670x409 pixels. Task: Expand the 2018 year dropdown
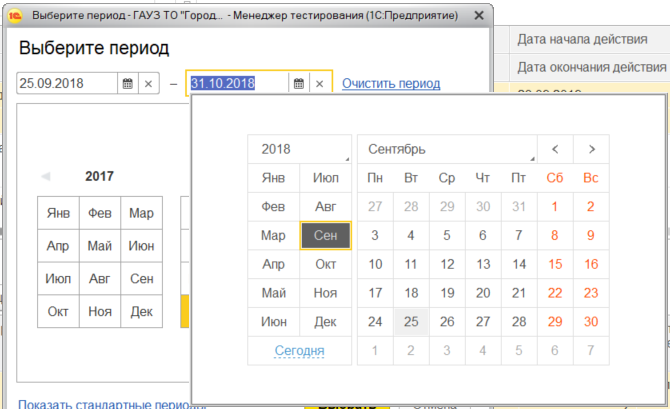(x=299, y=149)
